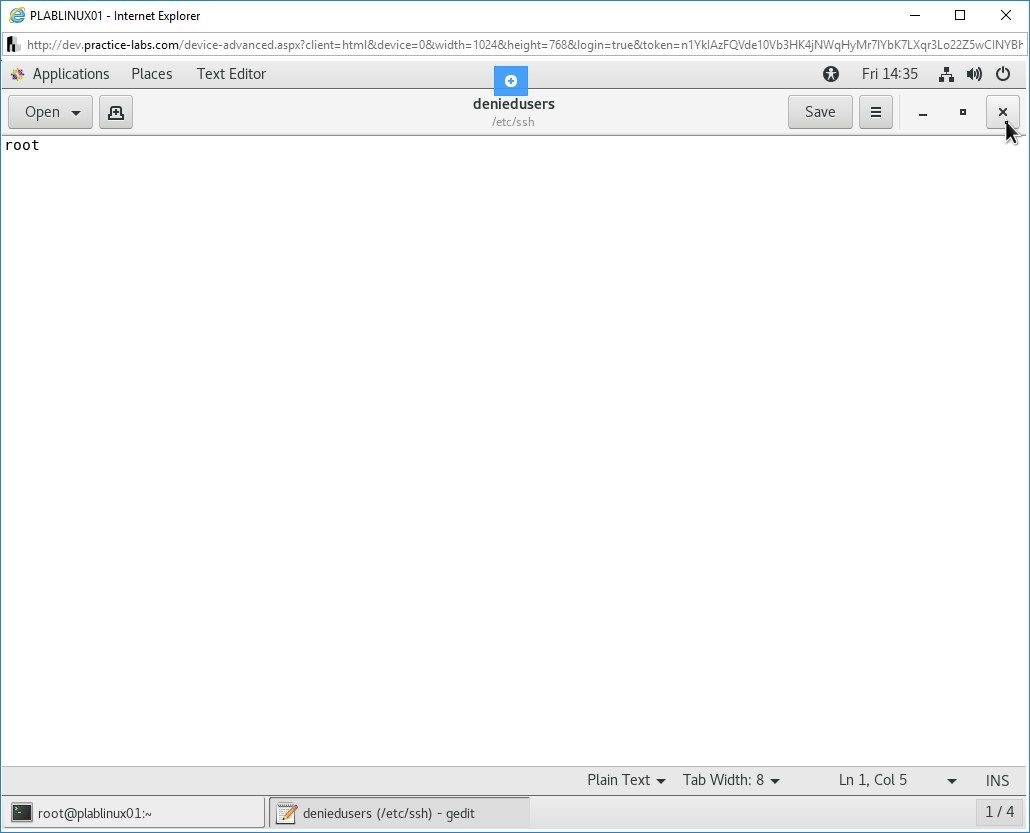Click the blue remote session toolbar pin
Screen dimensions: 1030x833
510,81
